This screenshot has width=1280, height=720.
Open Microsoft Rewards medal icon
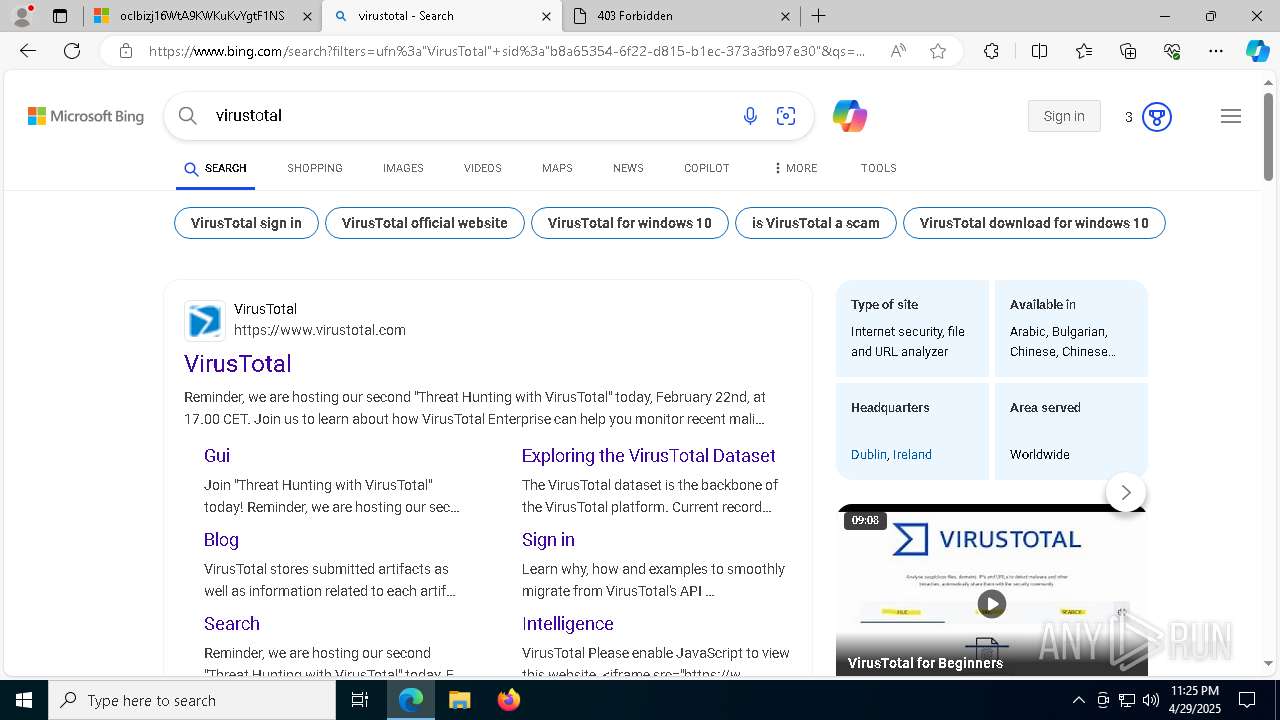1156,117
